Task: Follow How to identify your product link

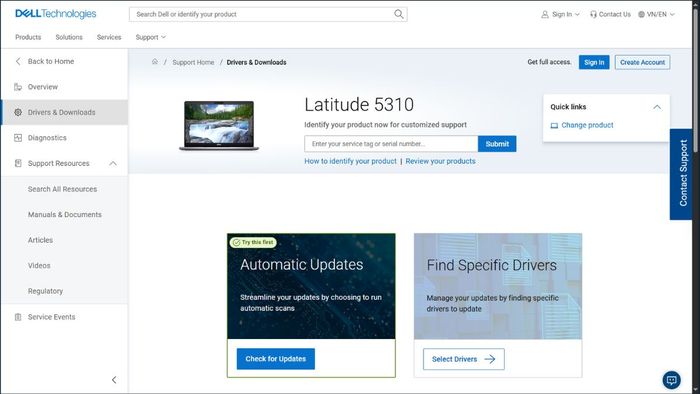Action: pos(350,161)
